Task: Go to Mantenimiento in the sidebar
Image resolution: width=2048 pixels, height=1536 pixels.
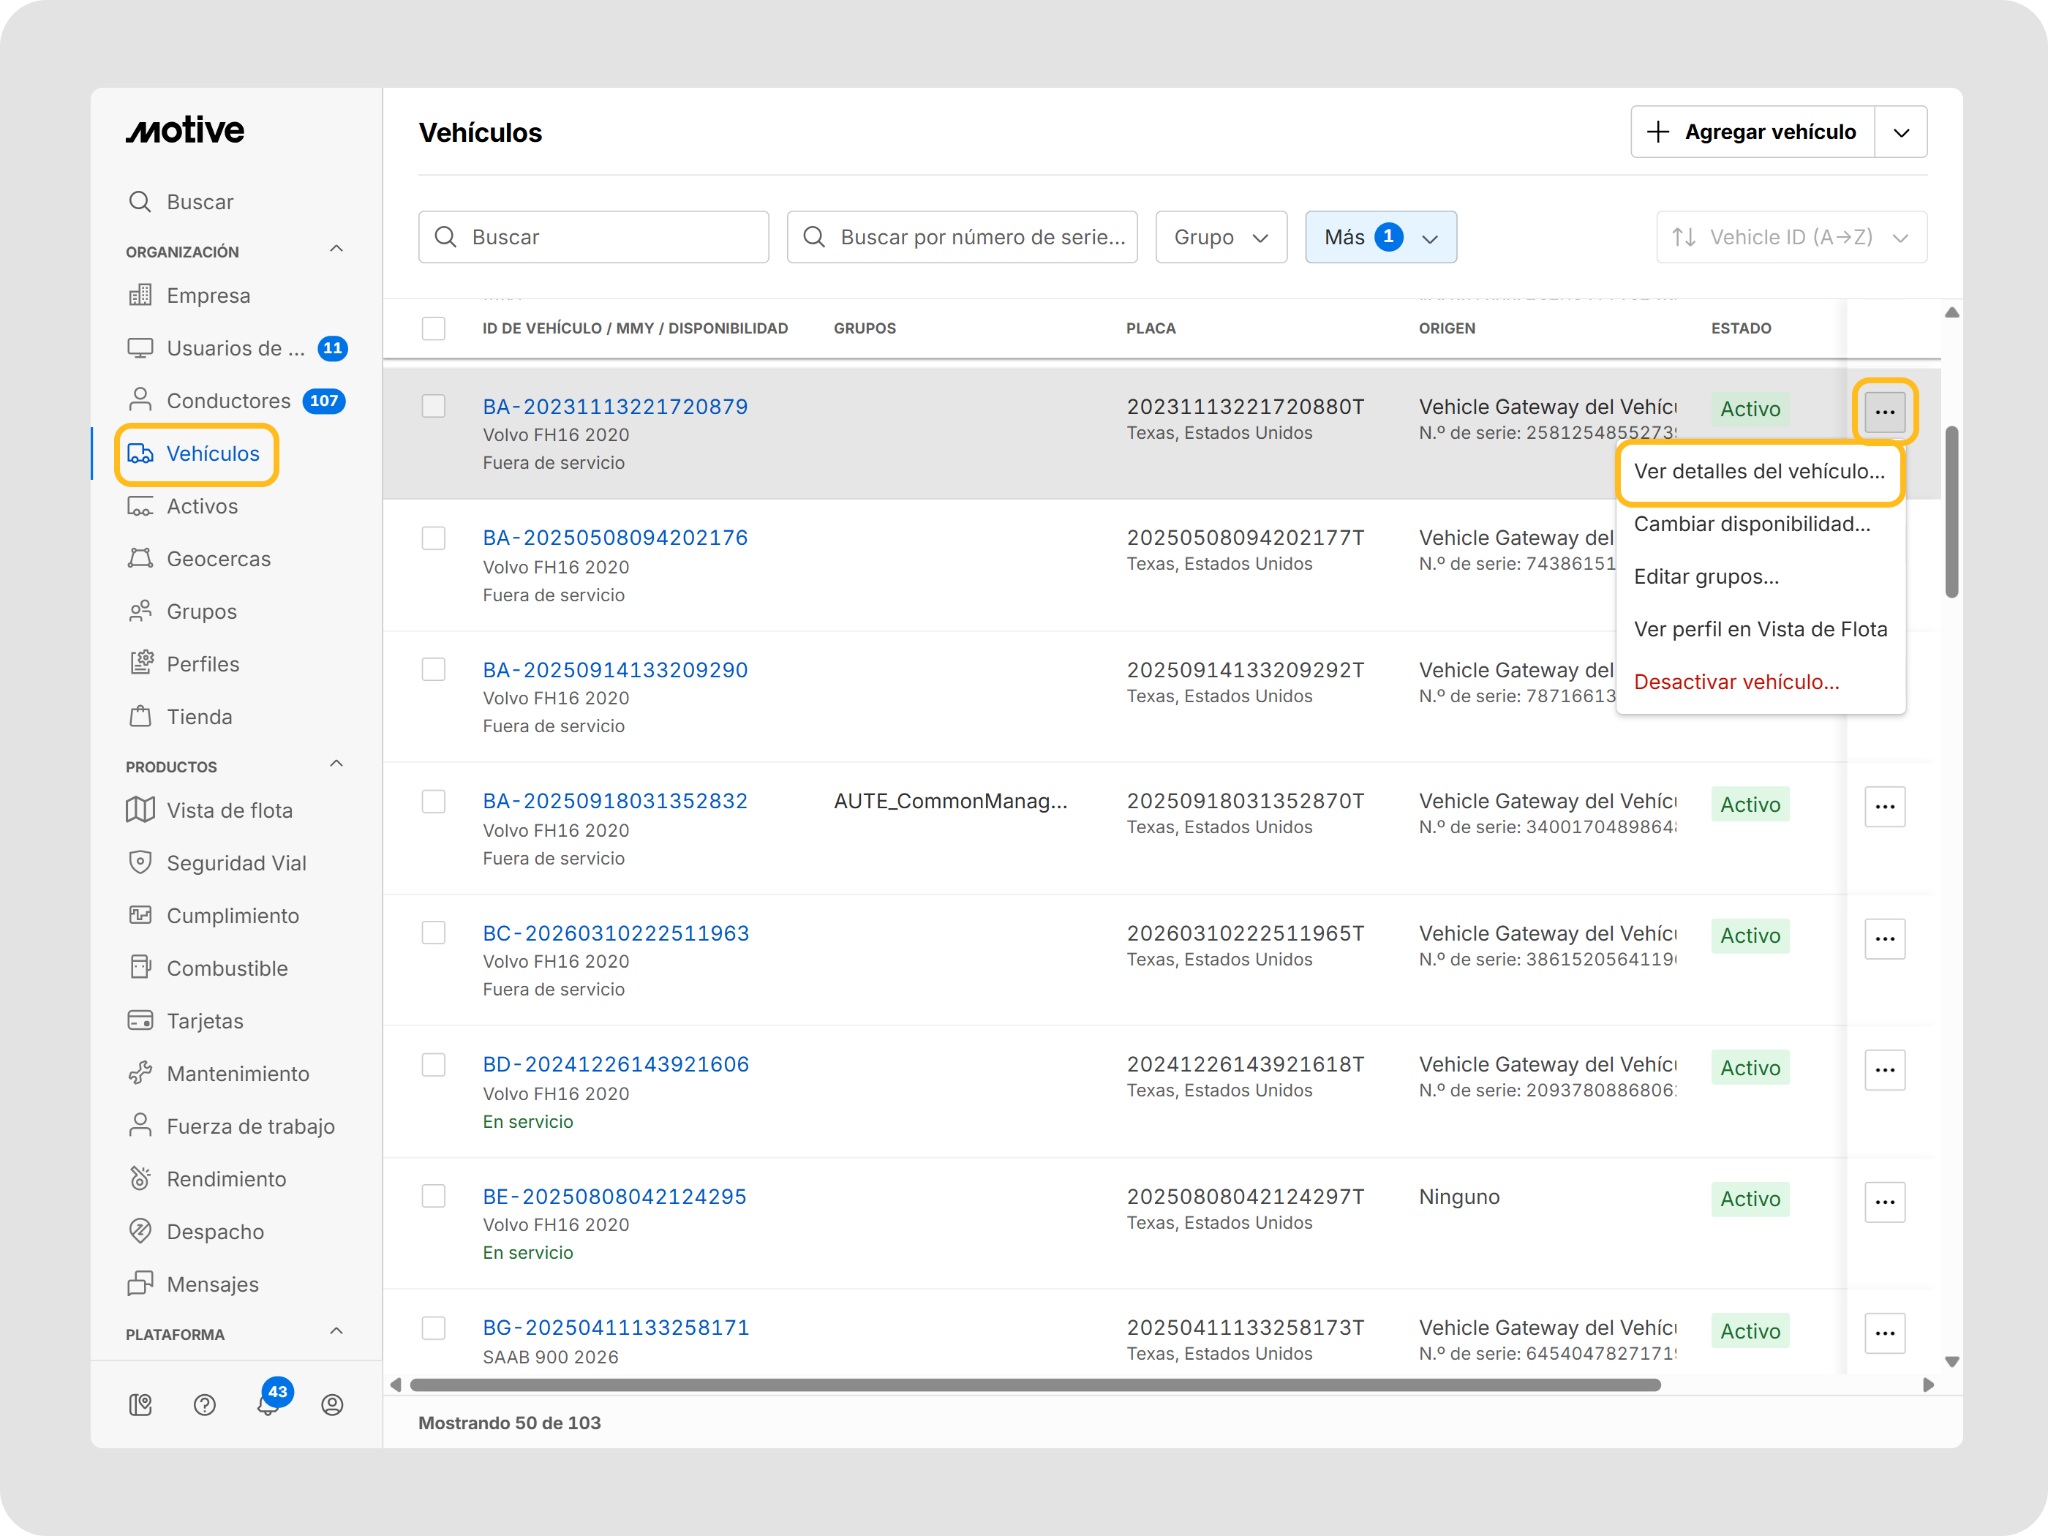Action: (237, 1074)
